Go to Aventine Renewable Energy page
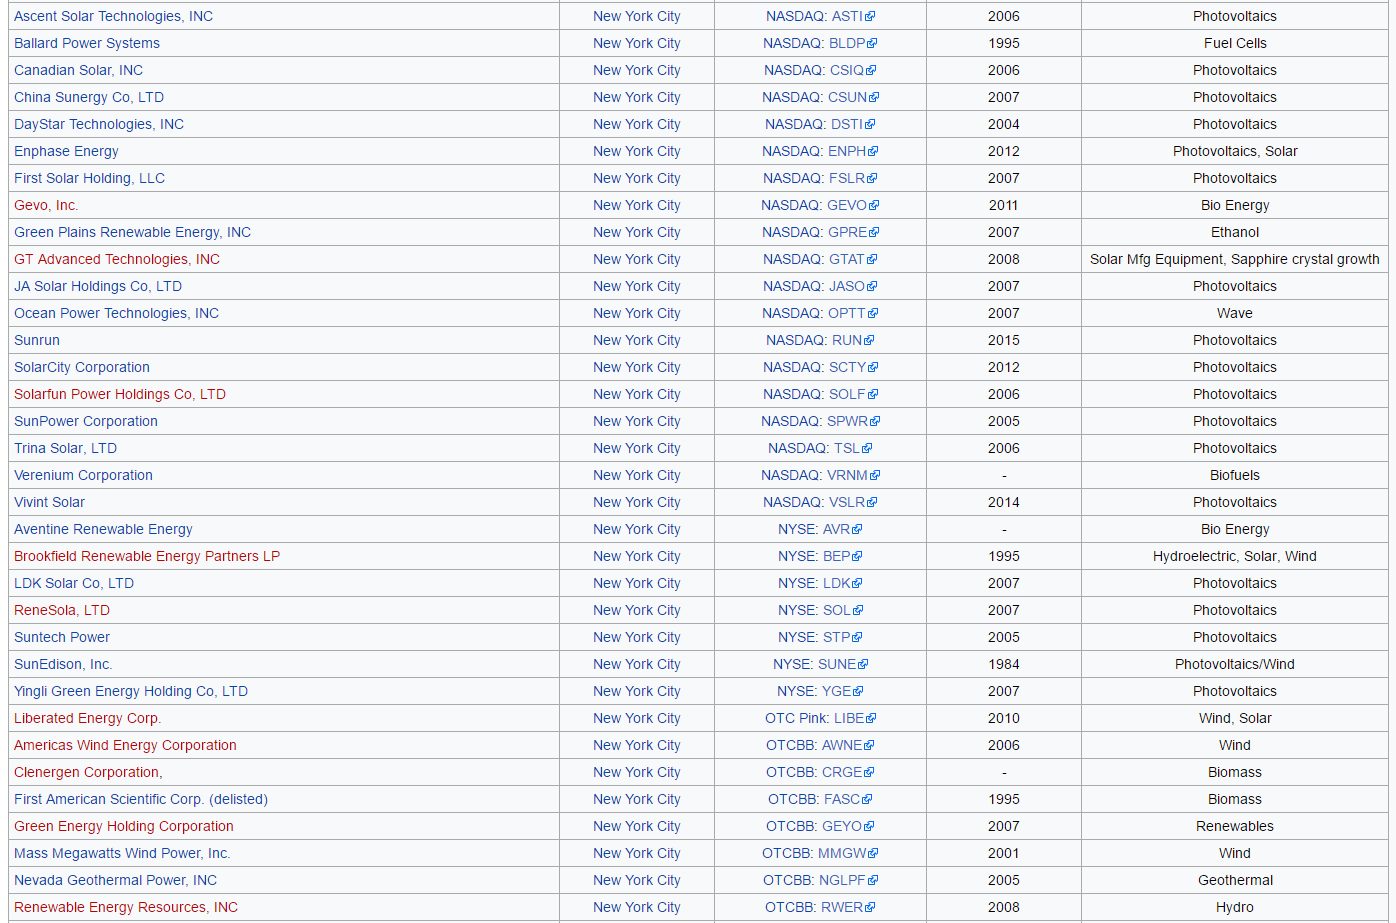Viewport: 1396px width, 923px height. [103, 529]
